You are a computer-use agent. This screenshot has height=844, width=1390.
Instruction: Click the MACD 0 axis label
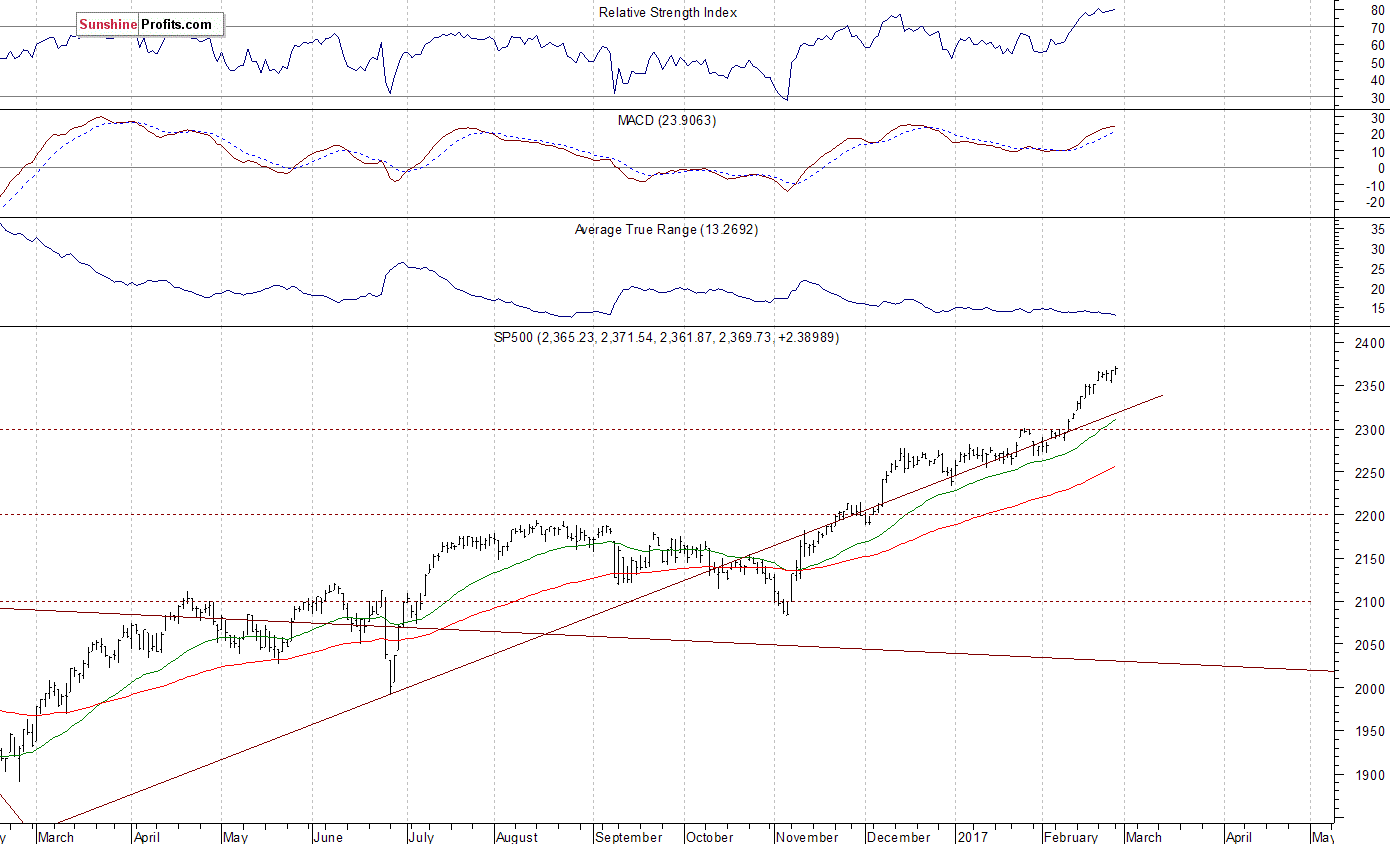coord(1381,168)
